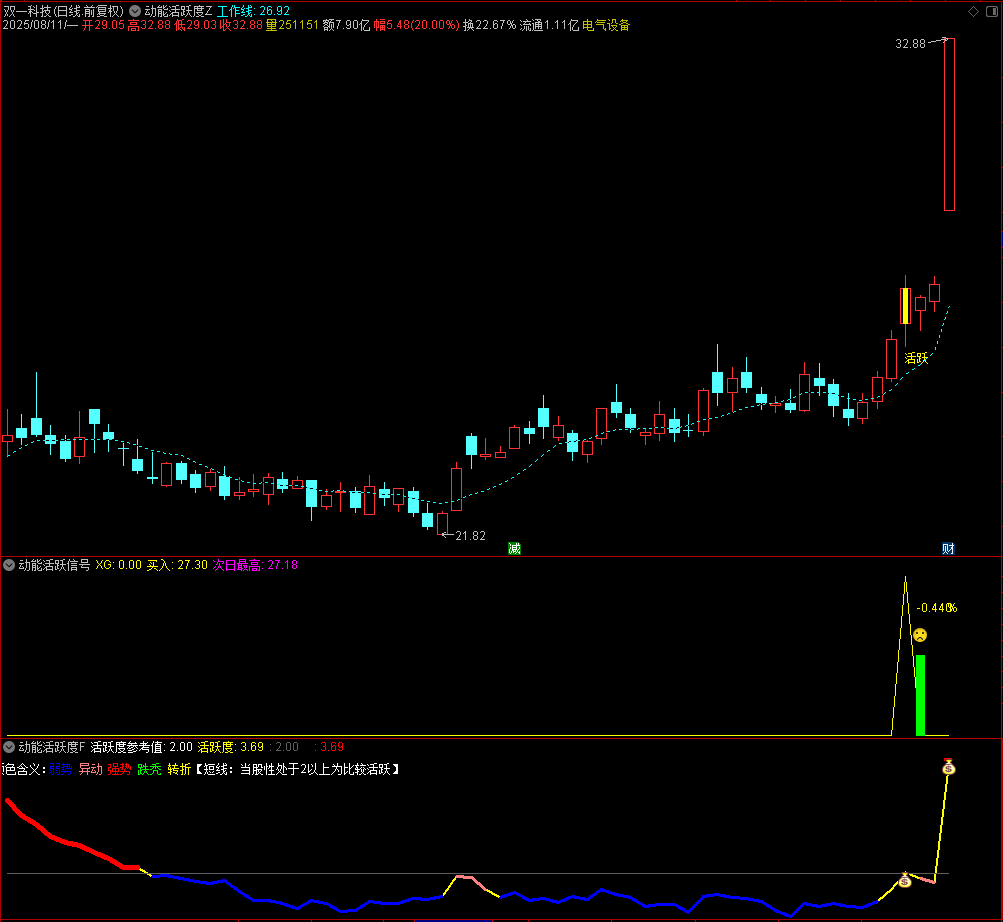Click the 买入: 27.30 value
1003x922 pixels.
coord(177,565)
